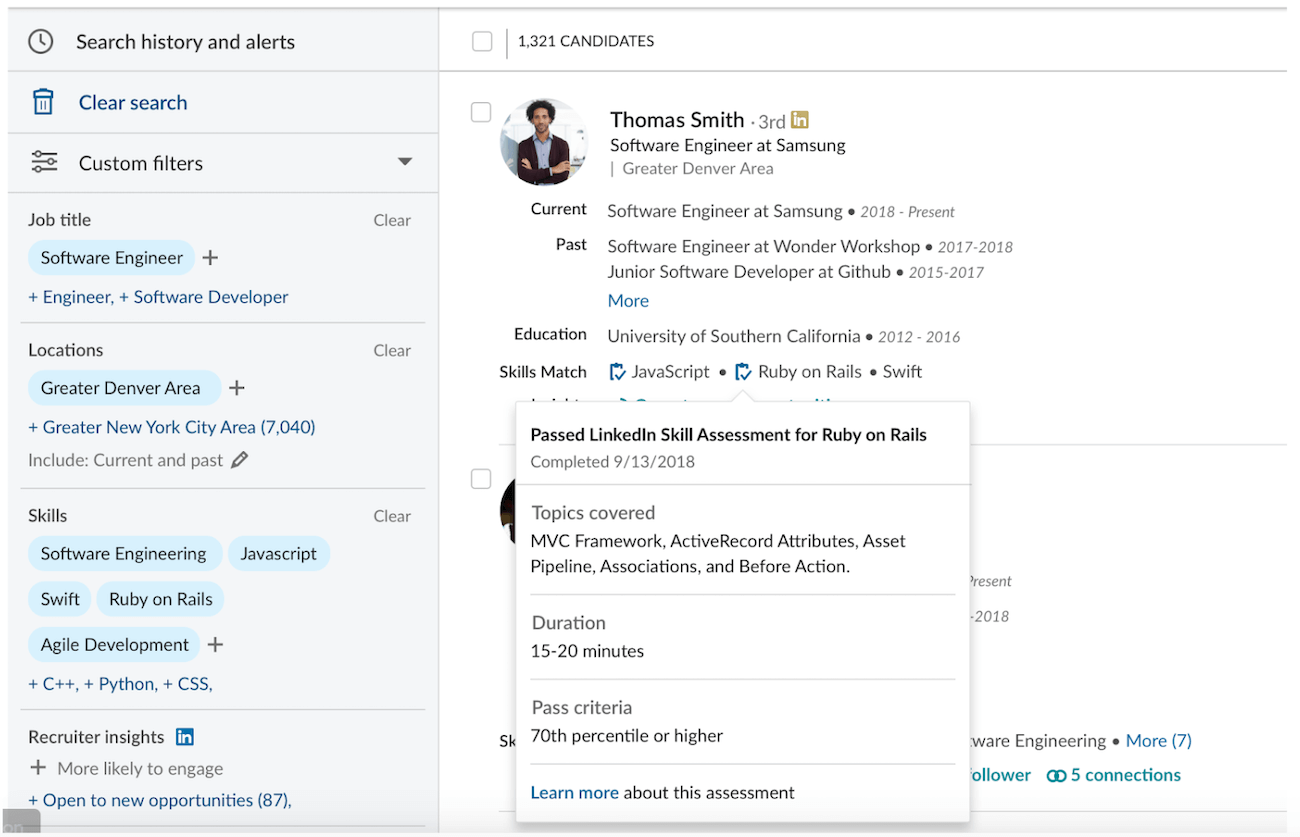Select the Swift skill chip
The width and height of the screenshot is (1300, 837).
60,599
